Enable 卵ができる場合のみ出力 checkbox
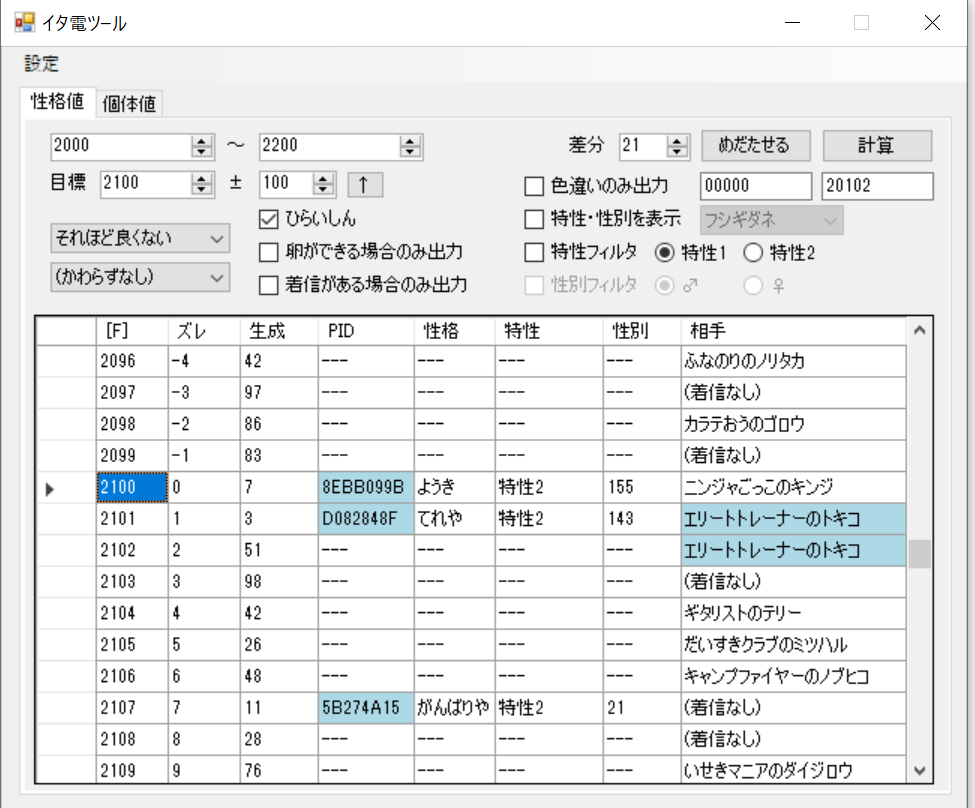The image size is (975, 808). point(269,252)
